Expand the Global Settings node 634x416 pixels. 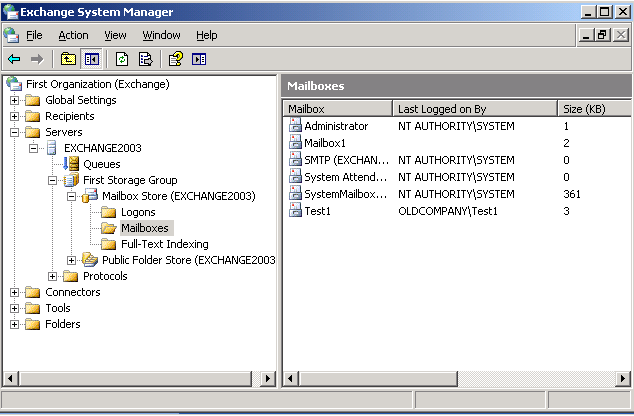14,100
